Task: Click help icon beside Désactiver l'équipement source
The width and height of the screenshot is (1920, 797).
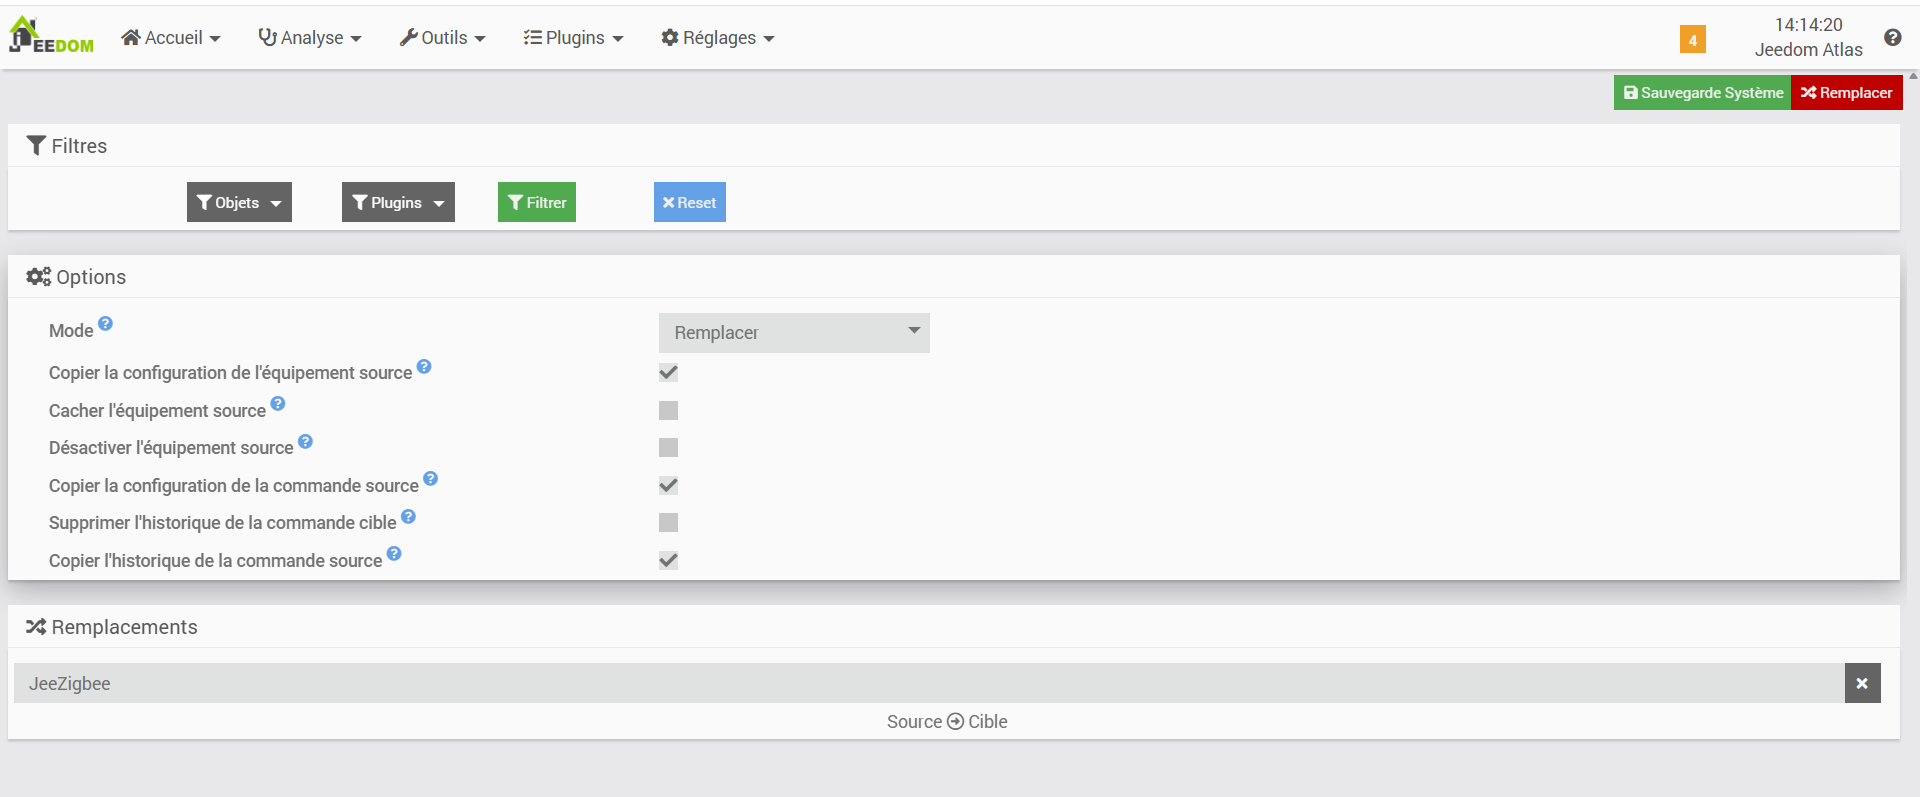Action: [306, 441]
